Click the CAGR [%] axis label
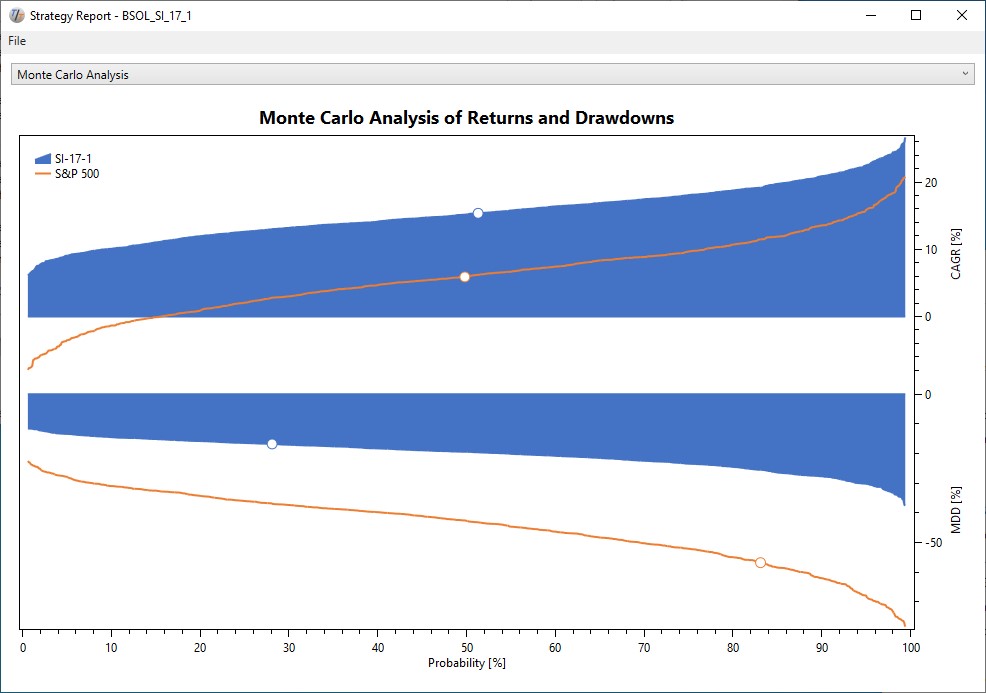Viewport: 986px width, 693px height. 956,254
